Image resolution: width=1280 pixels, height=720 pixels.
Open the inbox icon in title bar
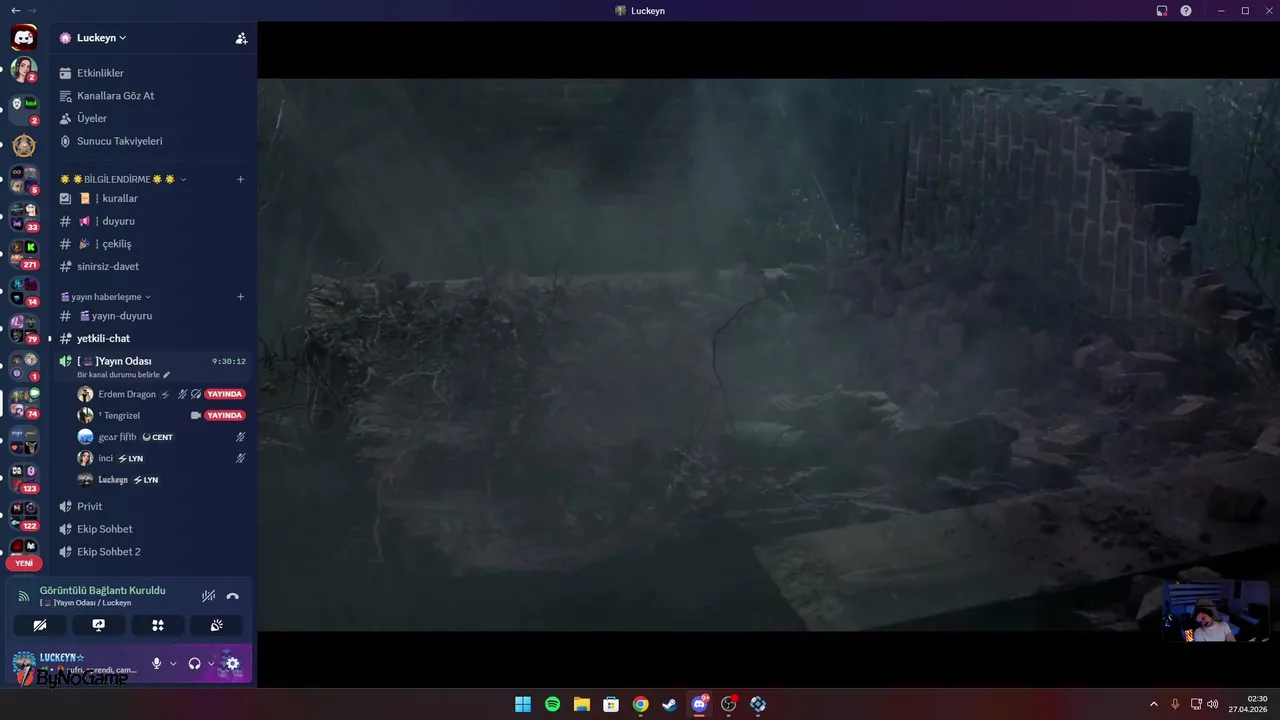pos(1162,11)
